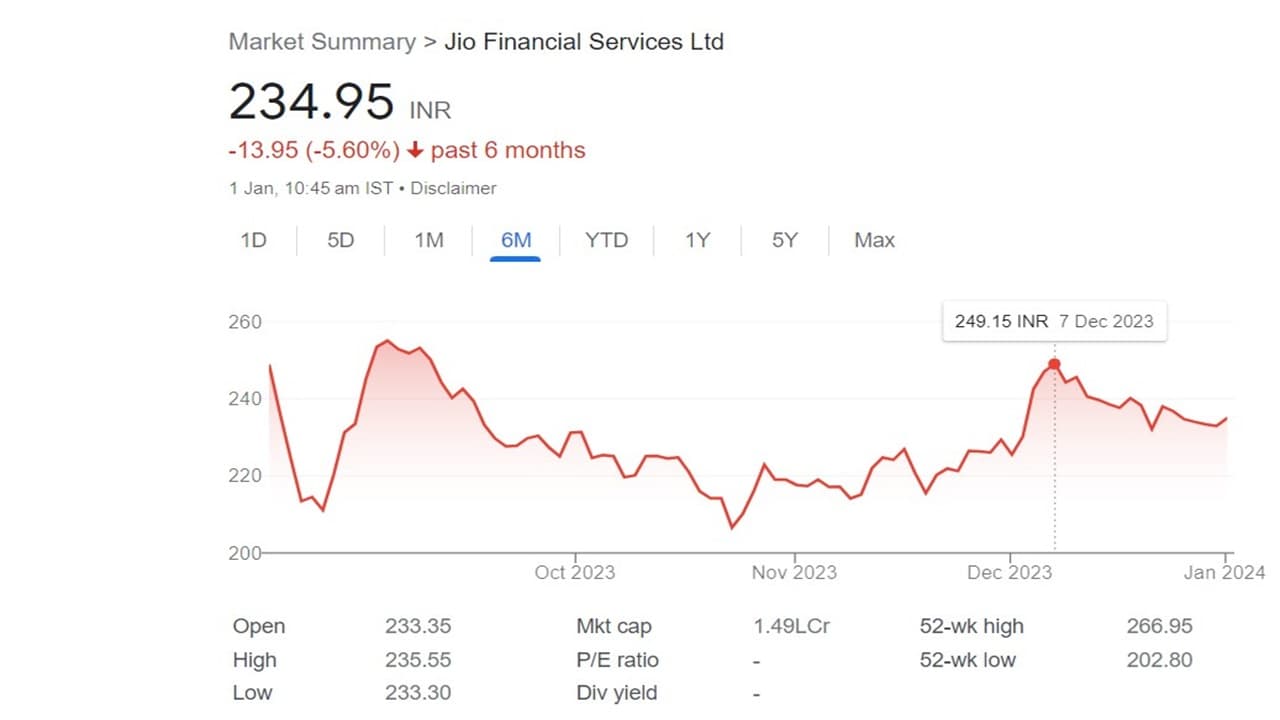This screenshot has width=1280, height=720.
Task: Click the red marker dot on chart
Action: 1054,365
